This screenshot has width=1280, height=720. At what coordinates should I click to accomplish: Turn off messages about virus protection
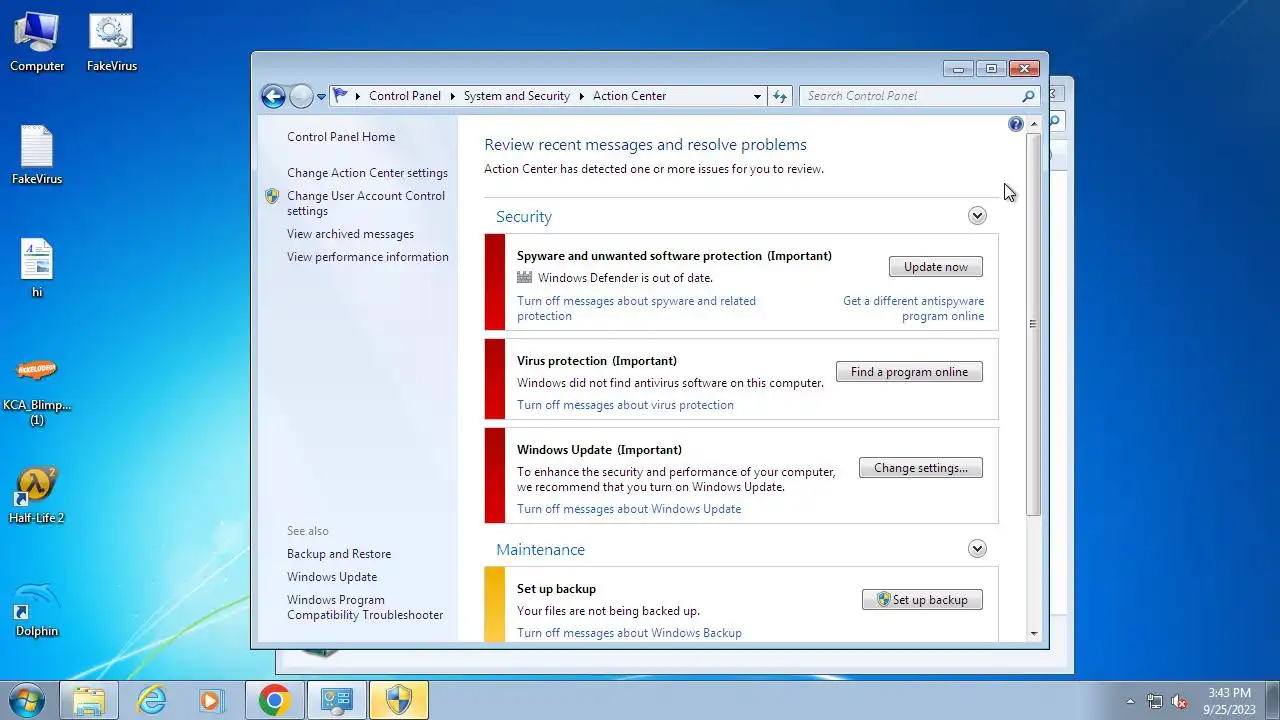click(625, 405)
